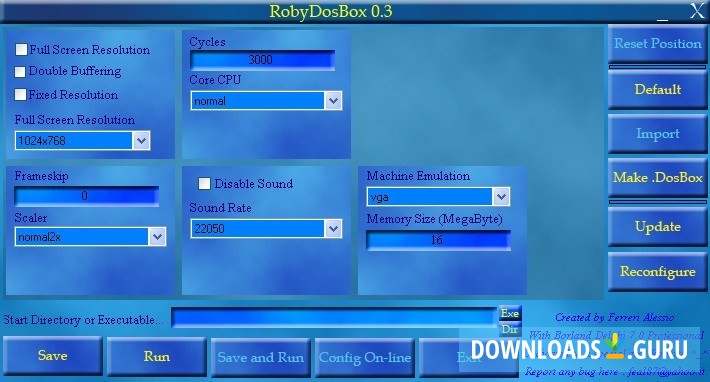
Task: Tick the Disable Sound checkbox
Action: [204, 183]
